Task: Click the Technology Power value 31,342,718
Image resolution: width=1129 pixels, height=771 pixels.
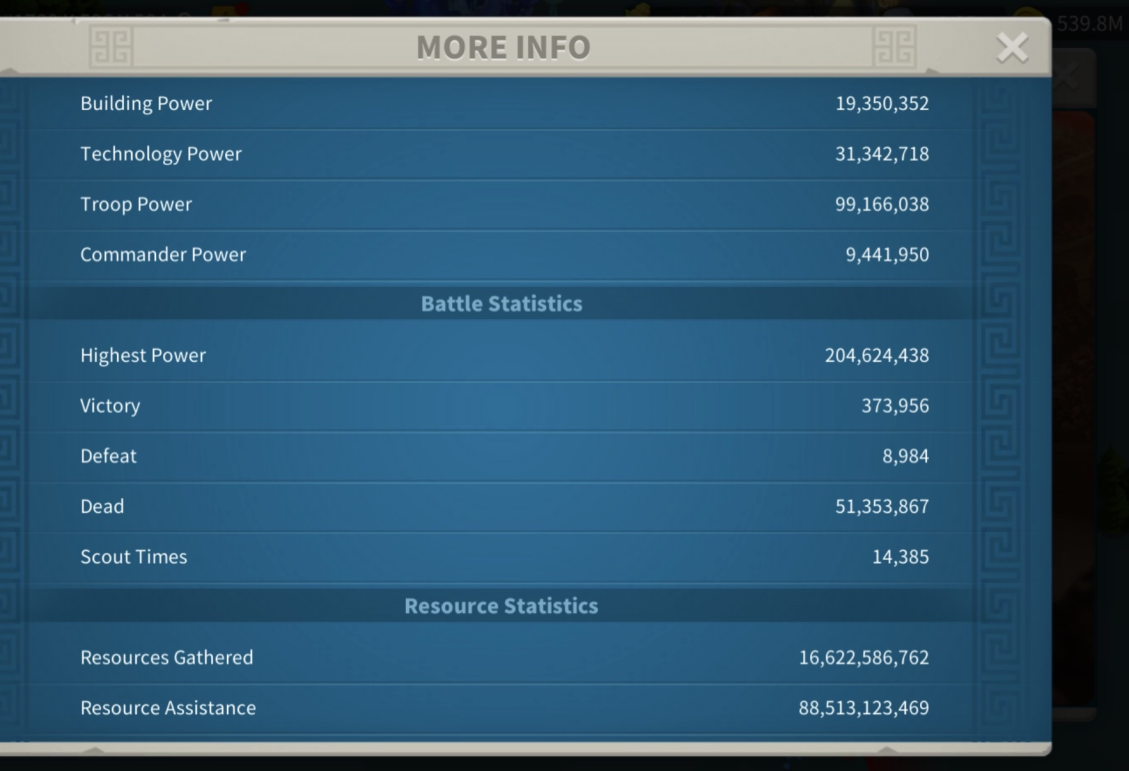Action: click(882, 154)
